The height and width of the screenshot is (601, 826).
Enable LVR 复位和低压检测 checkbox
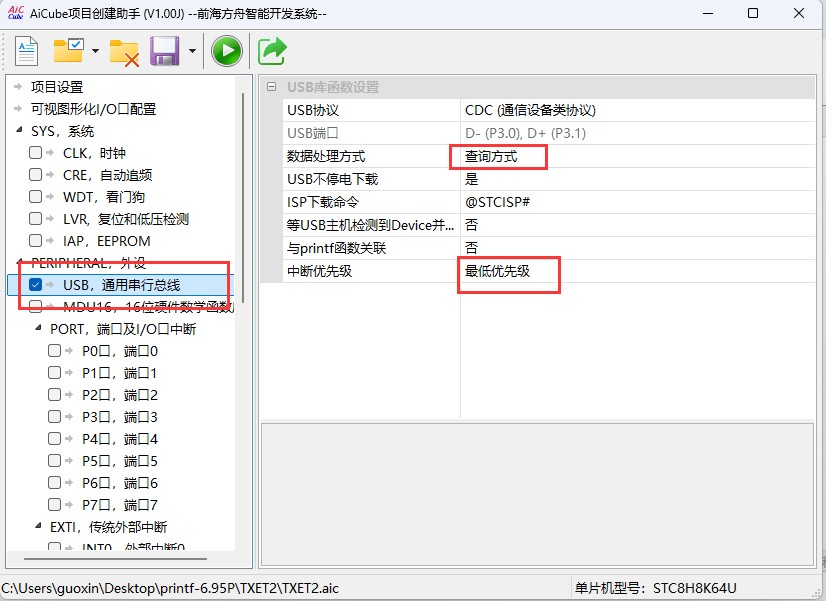coord(35,219)
